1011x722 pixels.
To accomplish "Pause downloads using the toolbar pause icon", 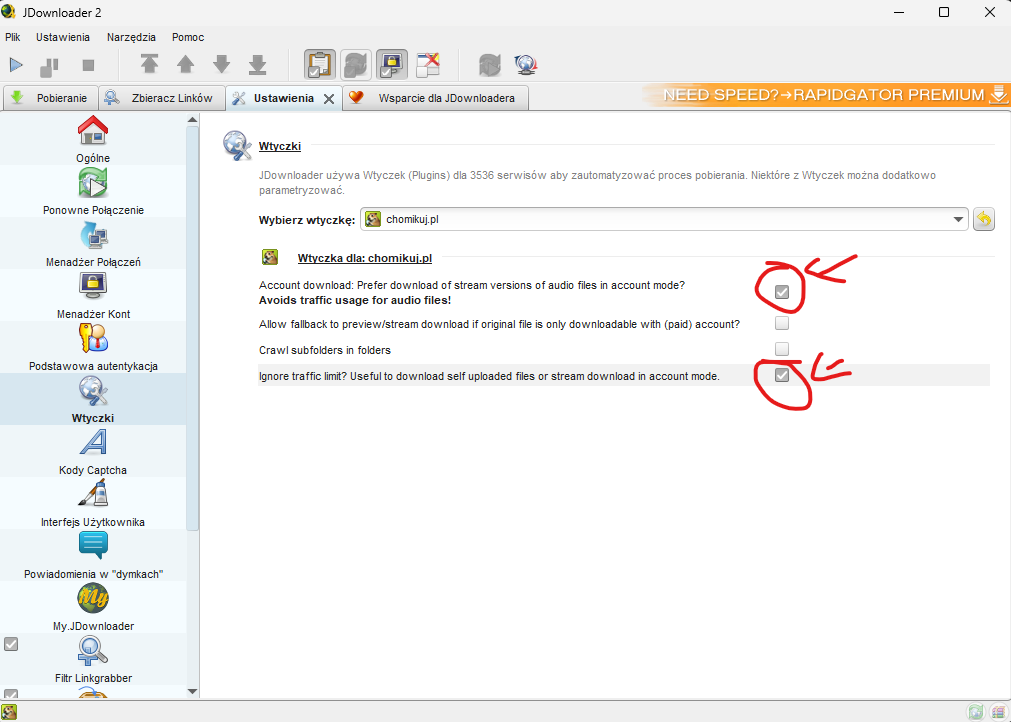I will [50, 65].
